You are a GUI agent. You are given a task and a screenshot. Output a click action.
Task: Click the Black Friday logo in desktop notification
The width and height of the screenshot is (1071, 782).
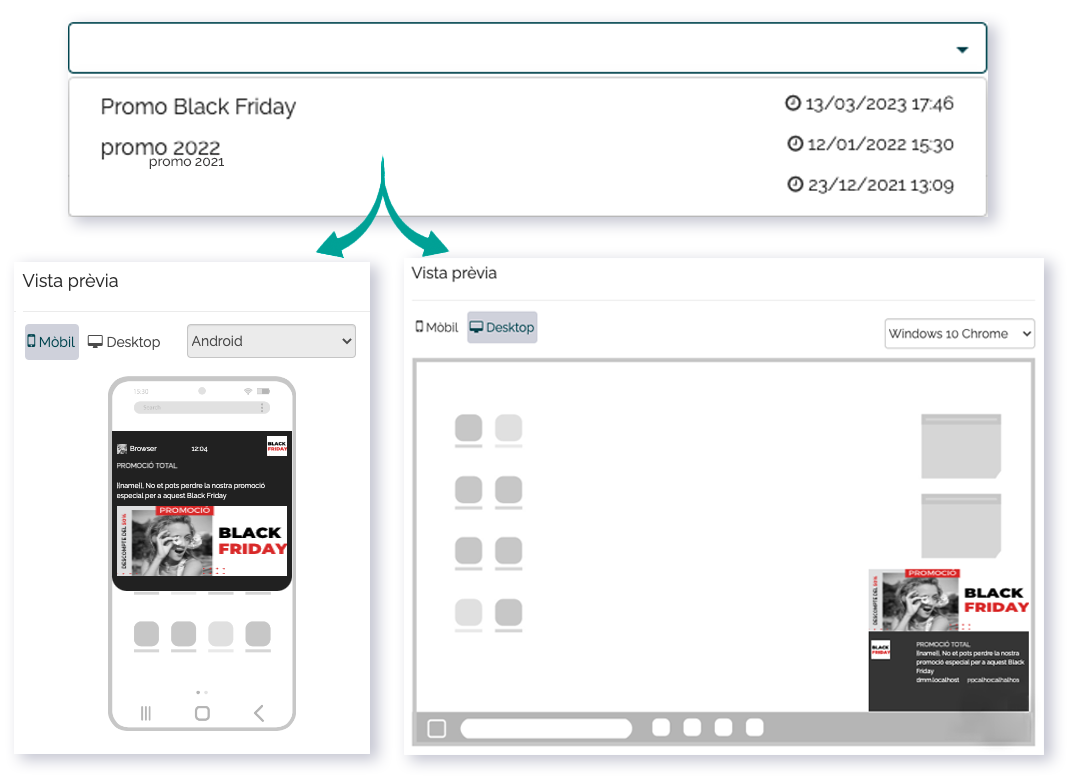click(880, 649)
